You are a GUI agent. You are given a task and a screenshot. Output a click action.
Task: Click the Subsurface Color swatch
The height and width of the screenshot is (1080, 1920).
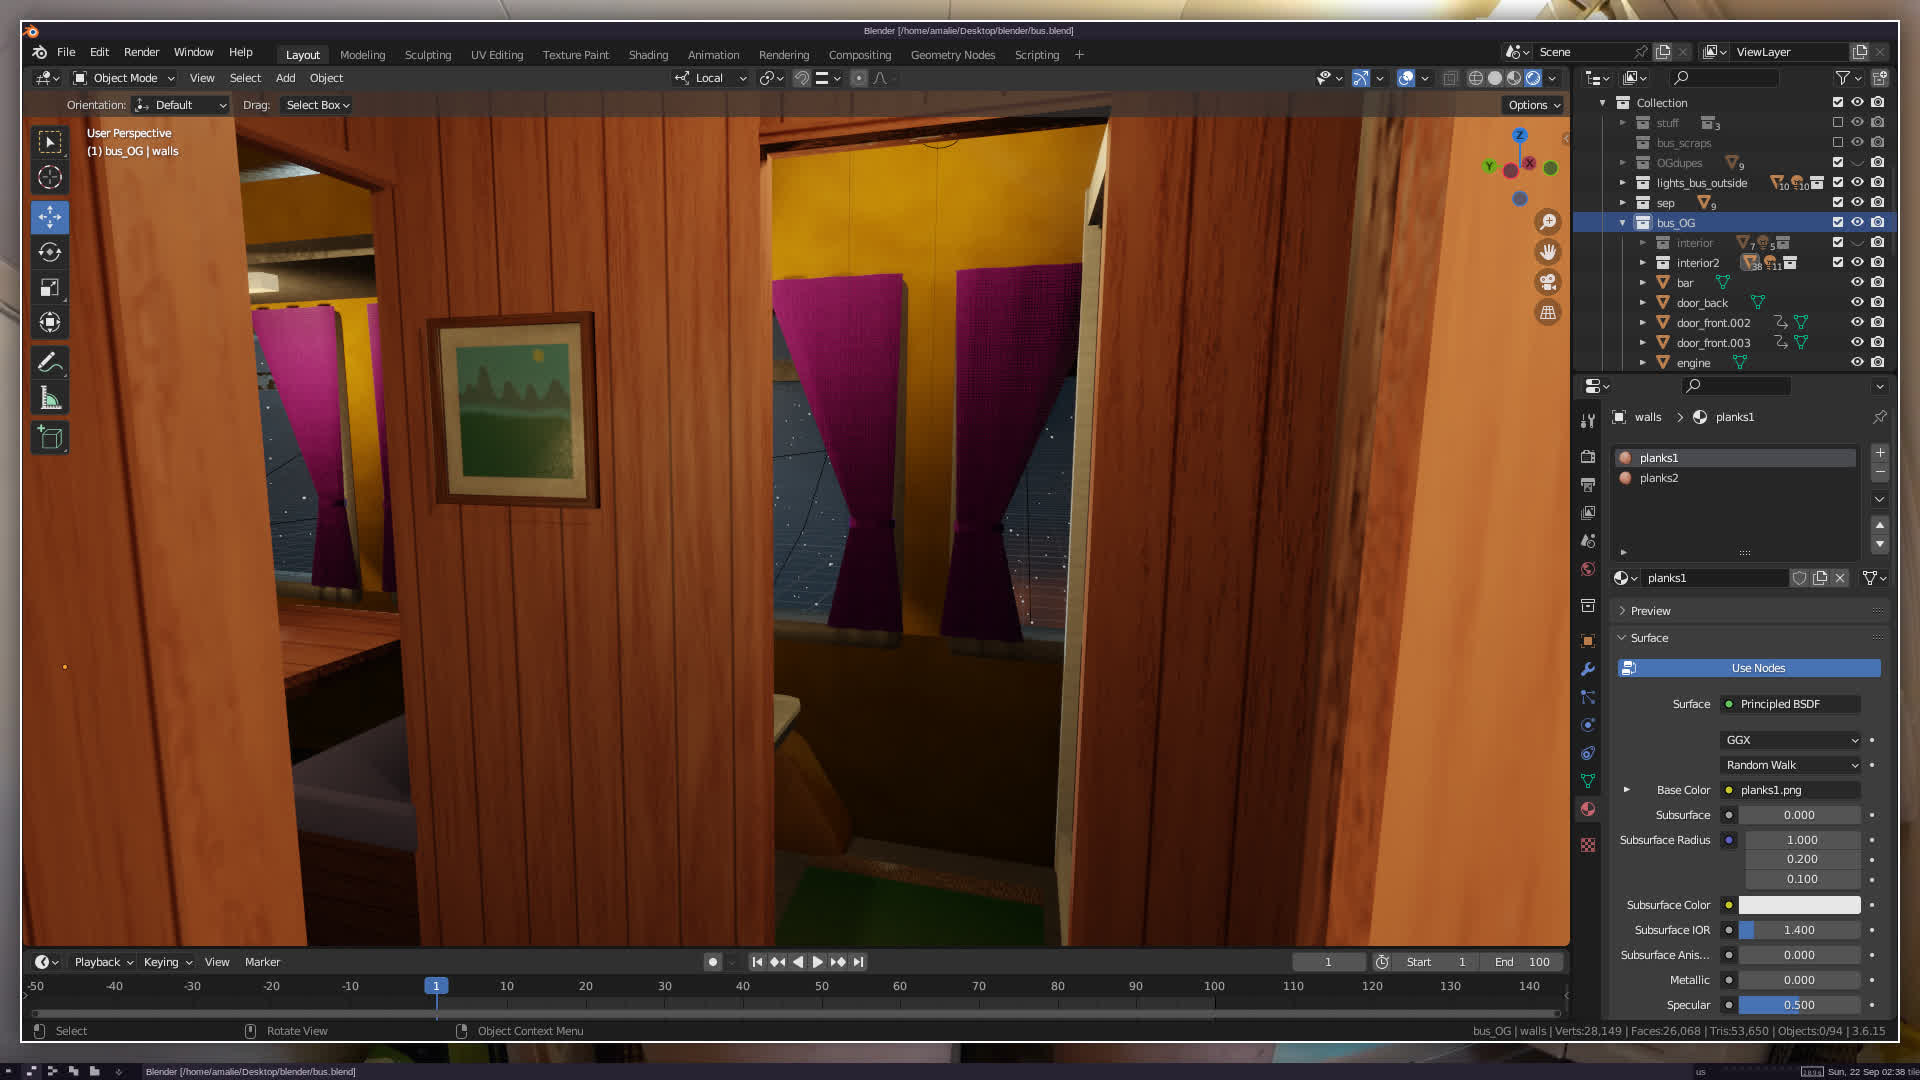click(x=1799, y=905)
